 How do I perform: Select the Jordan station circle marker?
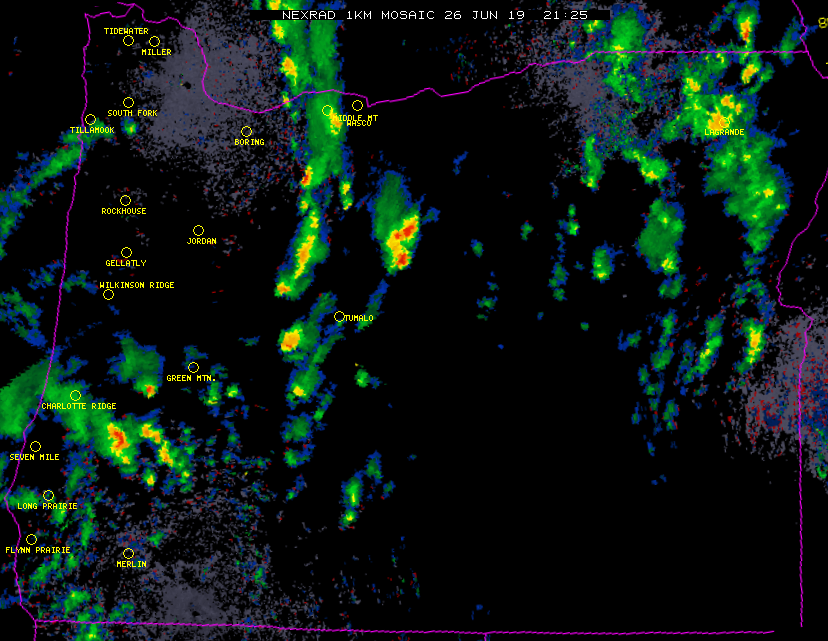(198, 230)
